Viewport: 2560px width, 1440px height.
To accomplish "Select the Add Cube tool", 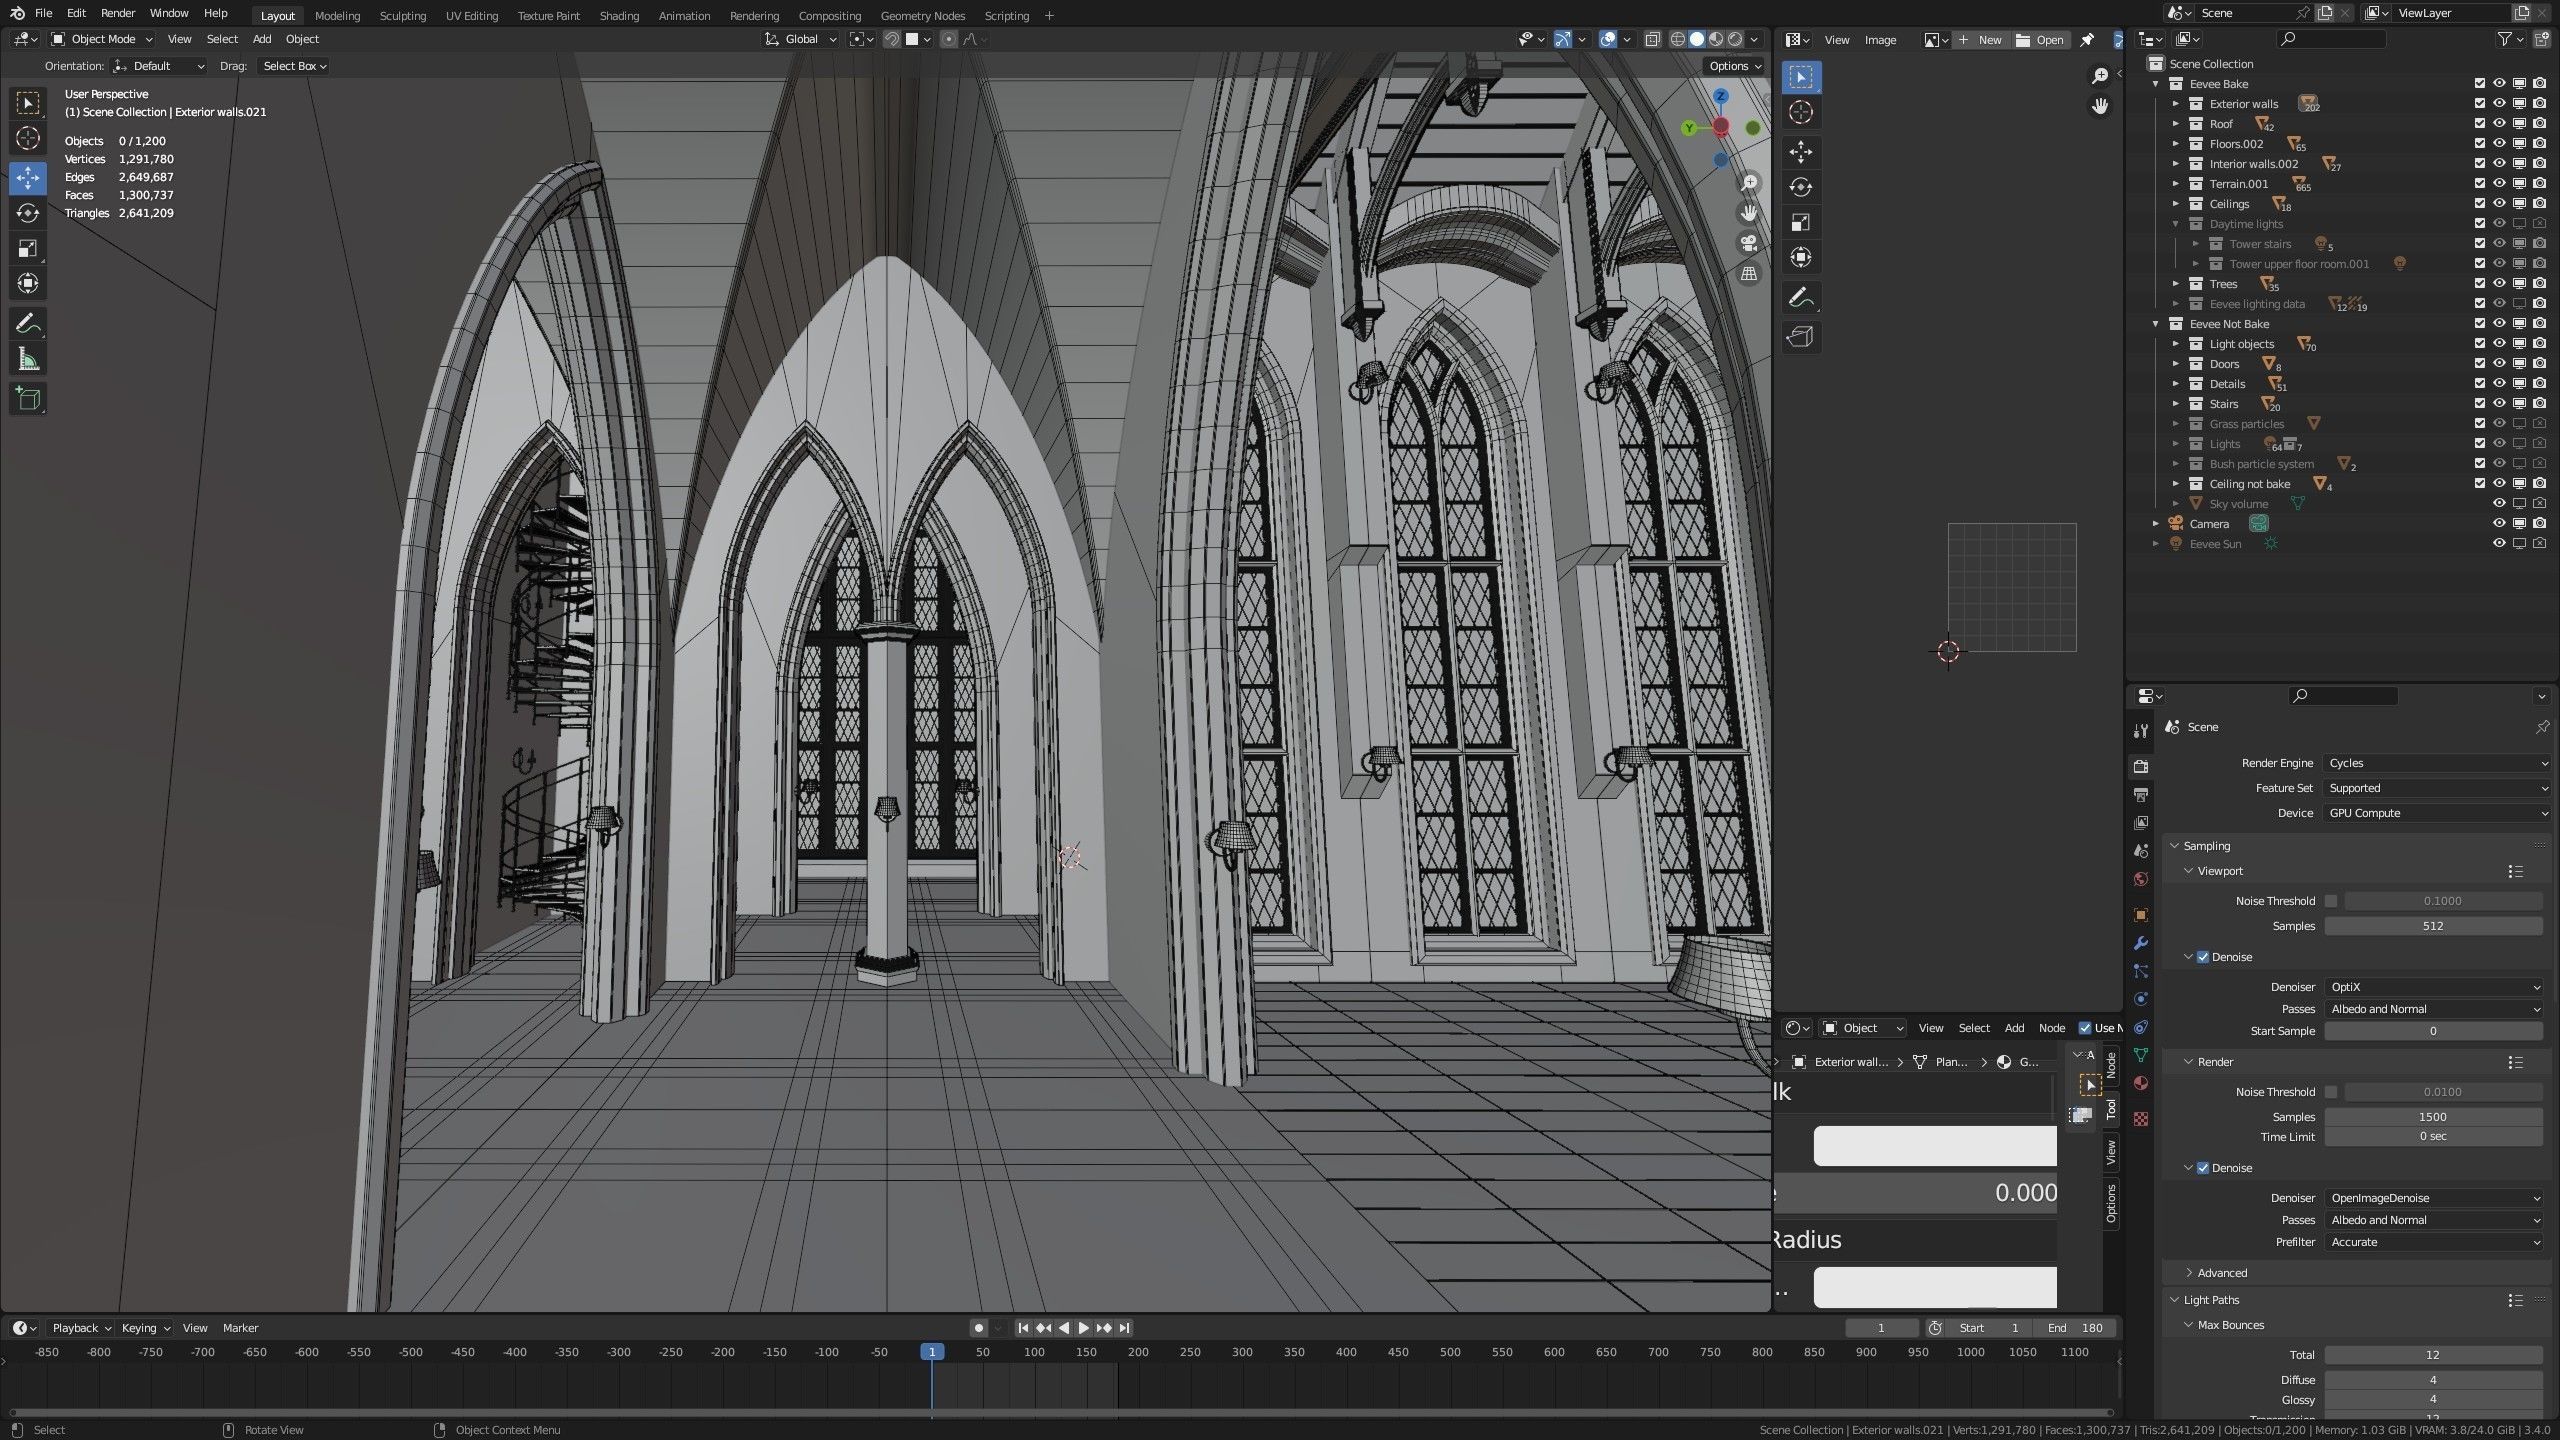I will click(28, 399).
